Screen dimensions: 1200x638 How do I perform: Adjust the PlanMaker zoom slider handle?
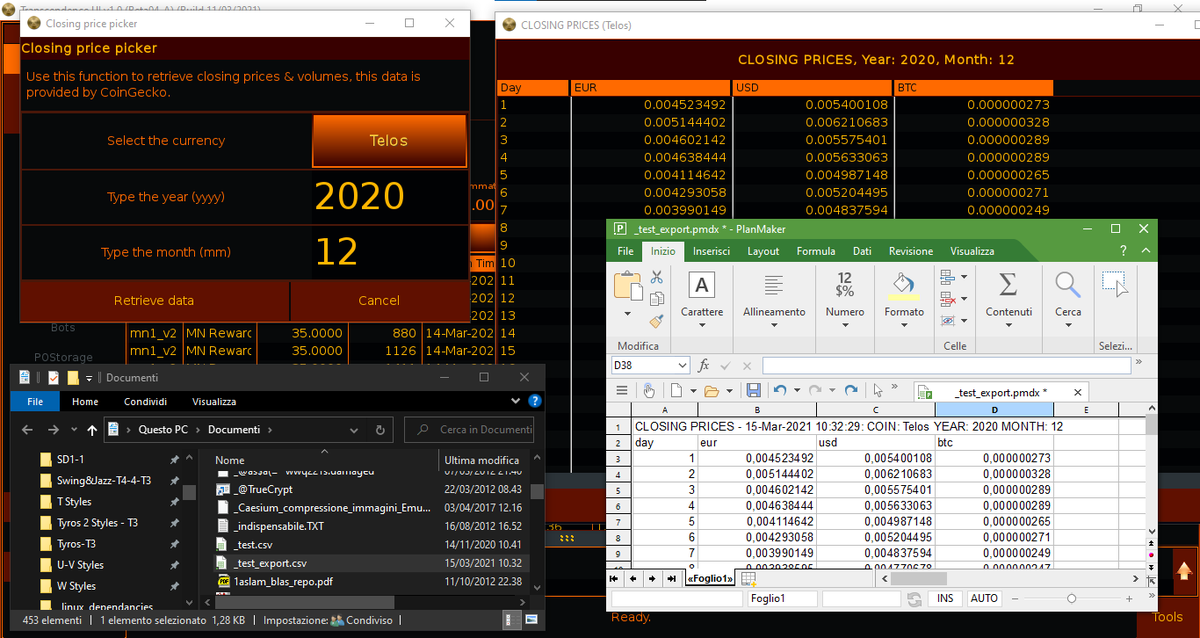click(1071, 598)
